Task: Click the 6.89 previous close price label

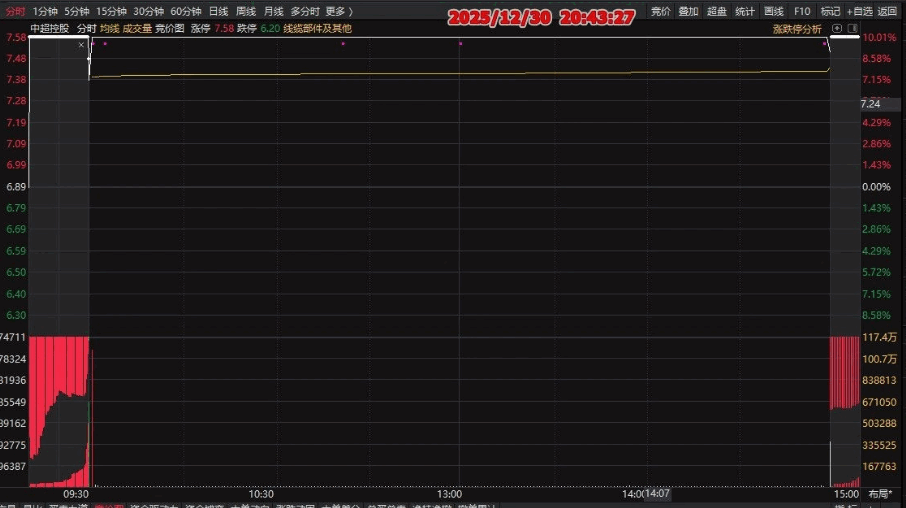Action: tap(16, 187)
